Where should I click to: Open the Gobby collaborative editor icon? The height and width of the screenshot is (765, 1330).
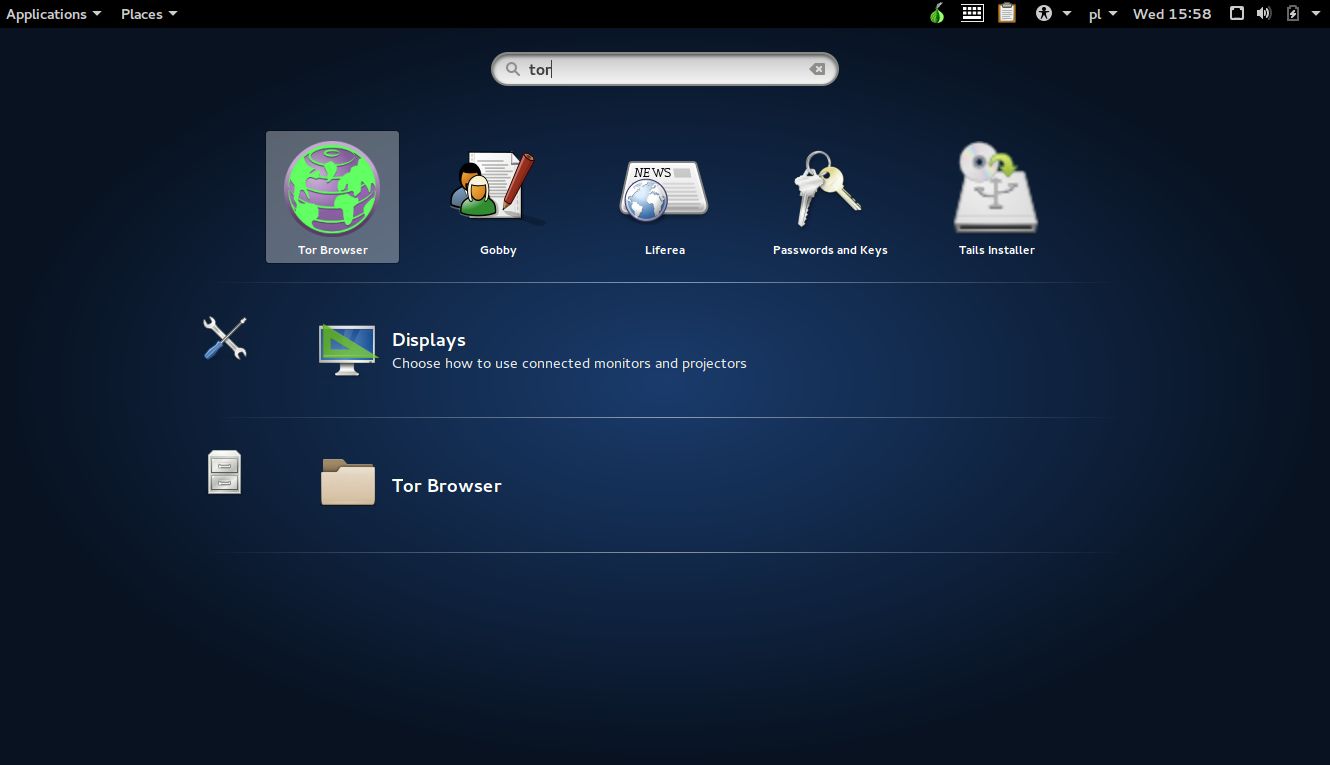(x=497, y=187)
